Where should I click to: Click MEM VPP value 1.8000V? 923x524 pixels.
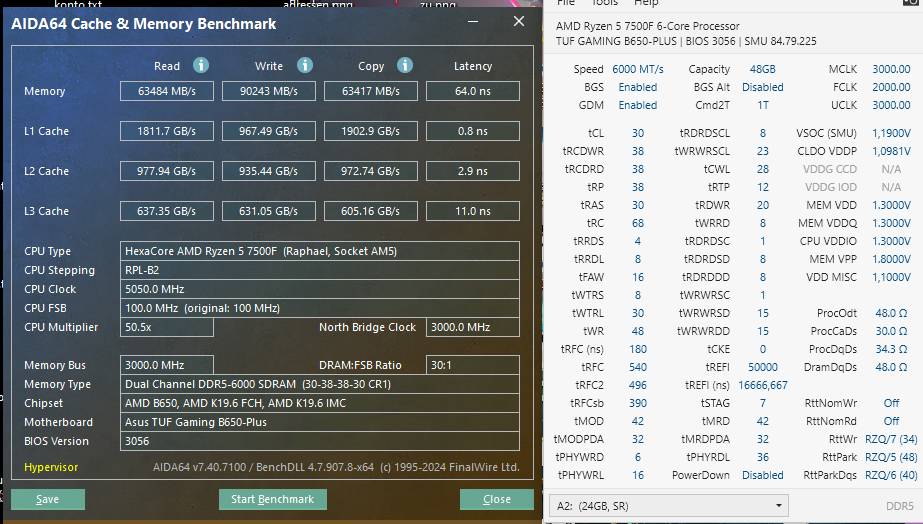tap(891, 259)
